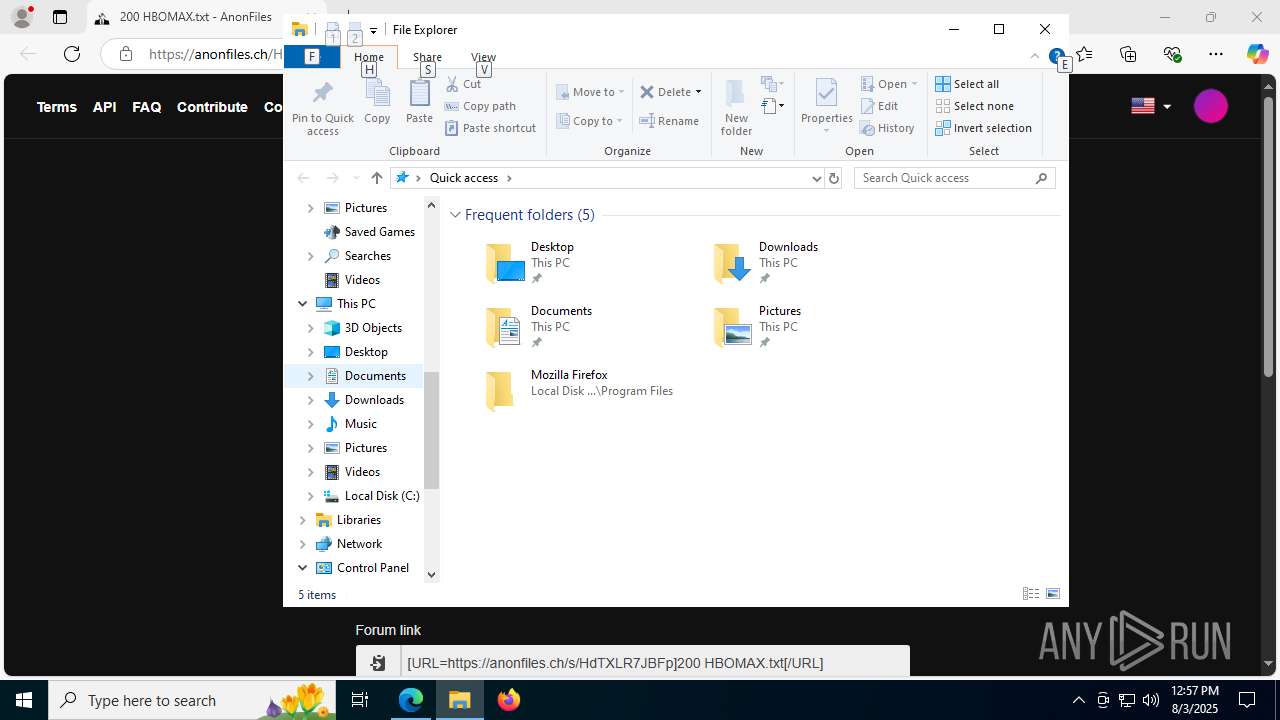Click Paste shortcut command
Viewport: 1280px width, 720px height.
(x=491, y=128)
